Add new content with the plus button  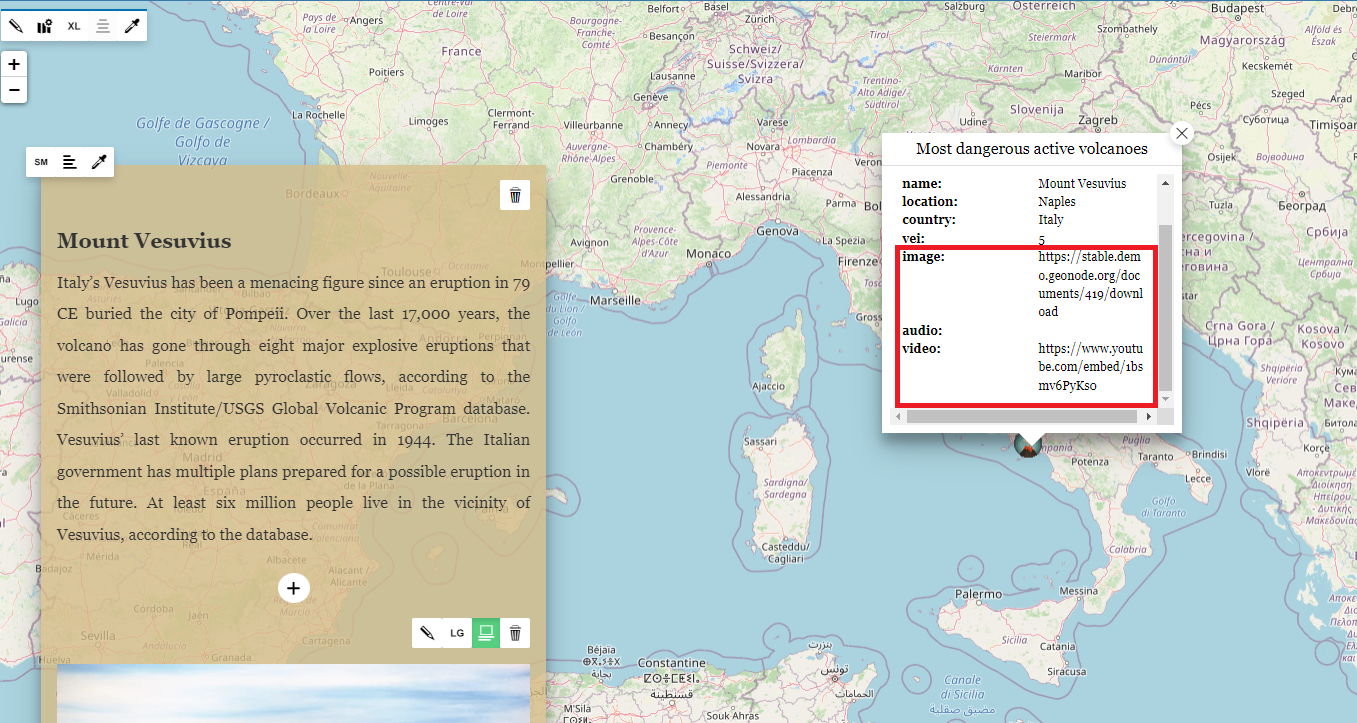(293, 588)
